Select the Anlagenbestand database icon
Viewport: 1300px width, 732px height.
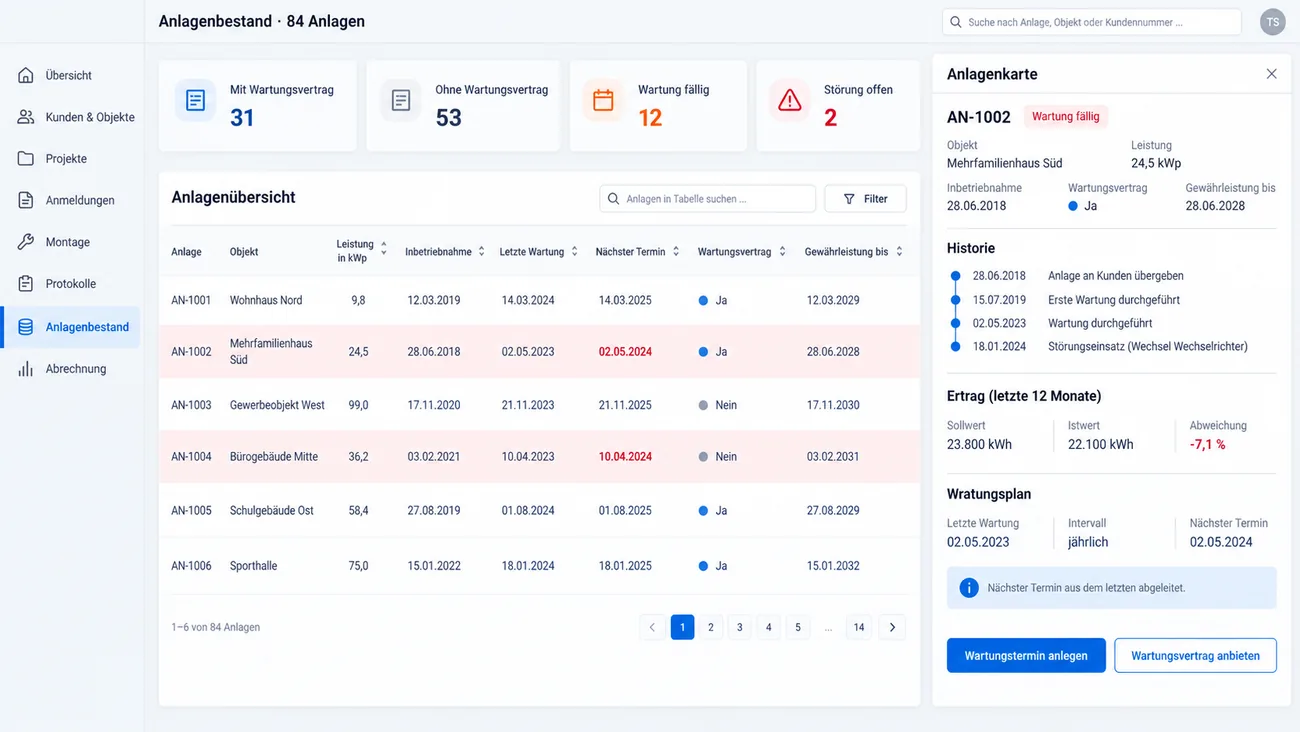coord(26,327)
